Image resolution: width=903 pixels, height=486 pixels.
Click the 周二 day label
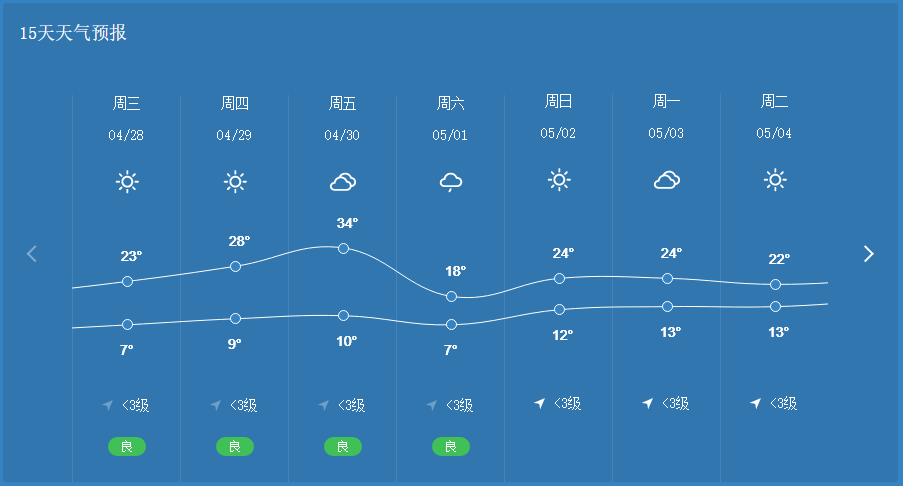[x=775, y=102]
